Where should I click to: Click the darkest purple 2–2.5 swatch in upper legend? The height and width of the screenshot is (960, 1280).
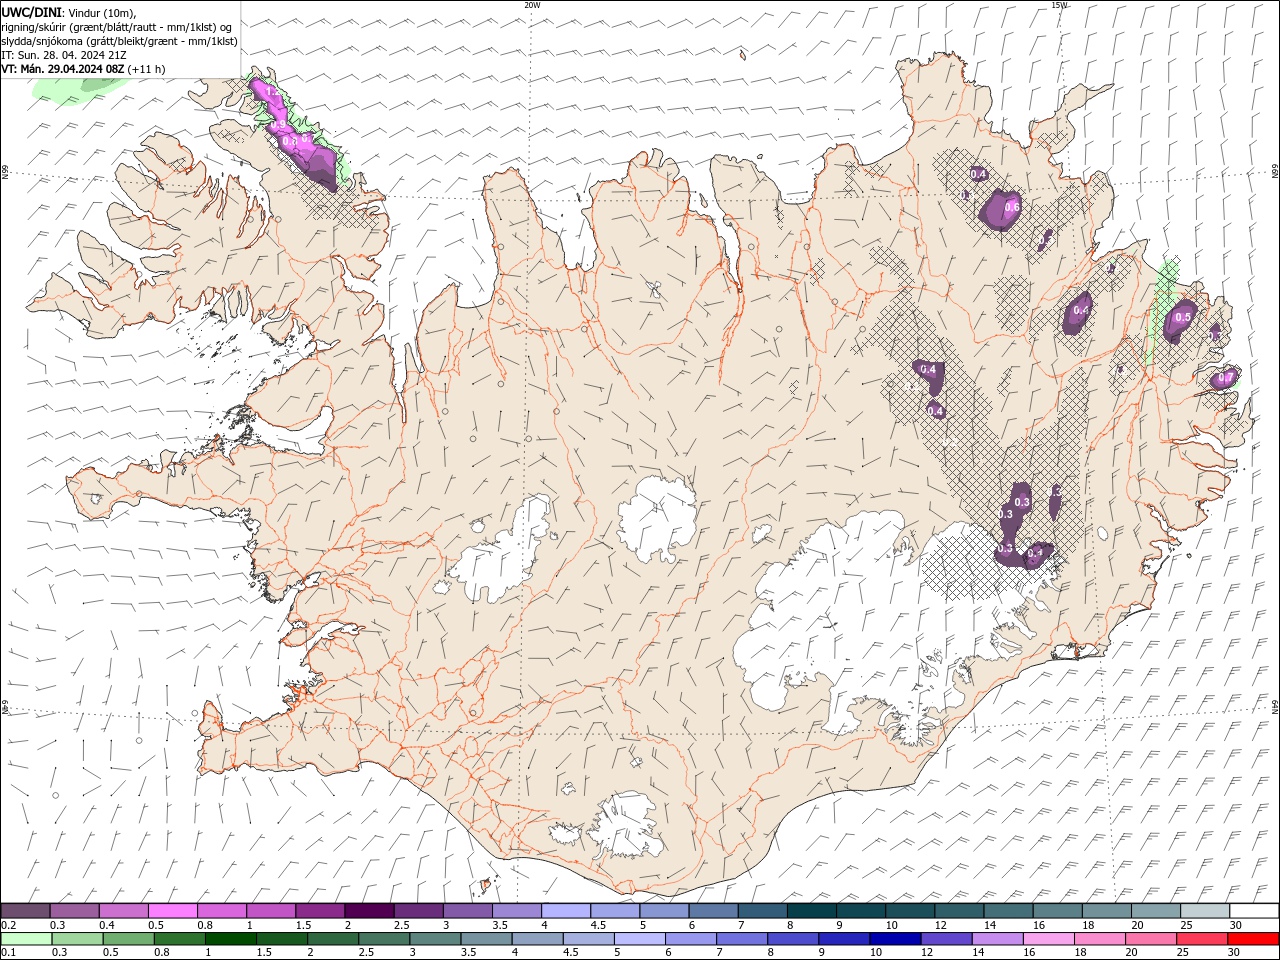tap(368, 910)
